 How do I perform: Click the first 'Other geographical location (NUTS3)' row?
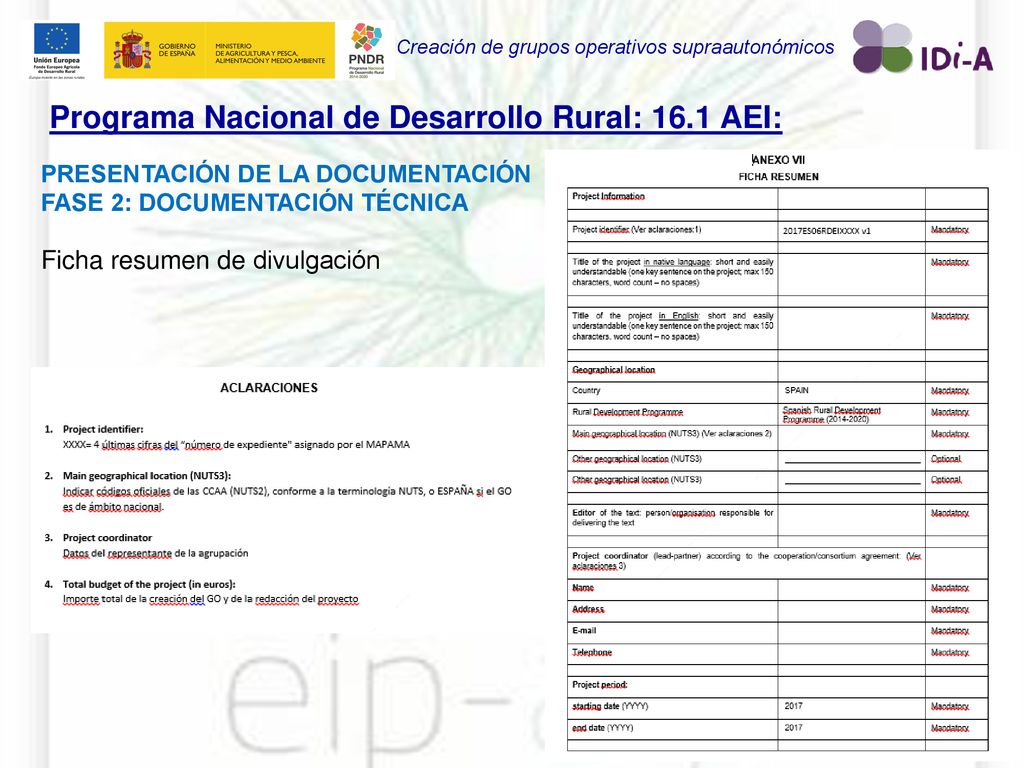point(777,459)
